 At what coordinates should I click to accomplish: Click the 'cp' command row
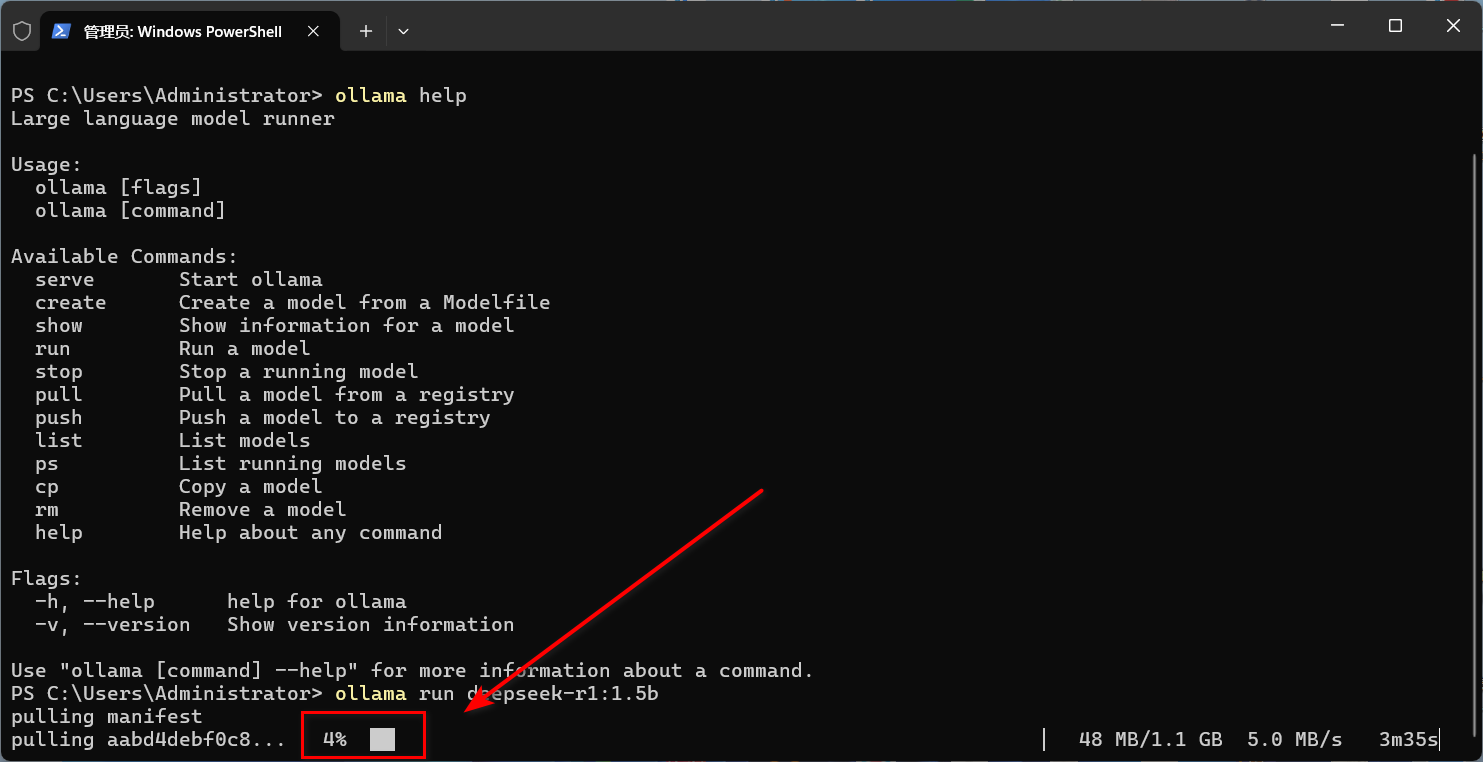point(179,487)
